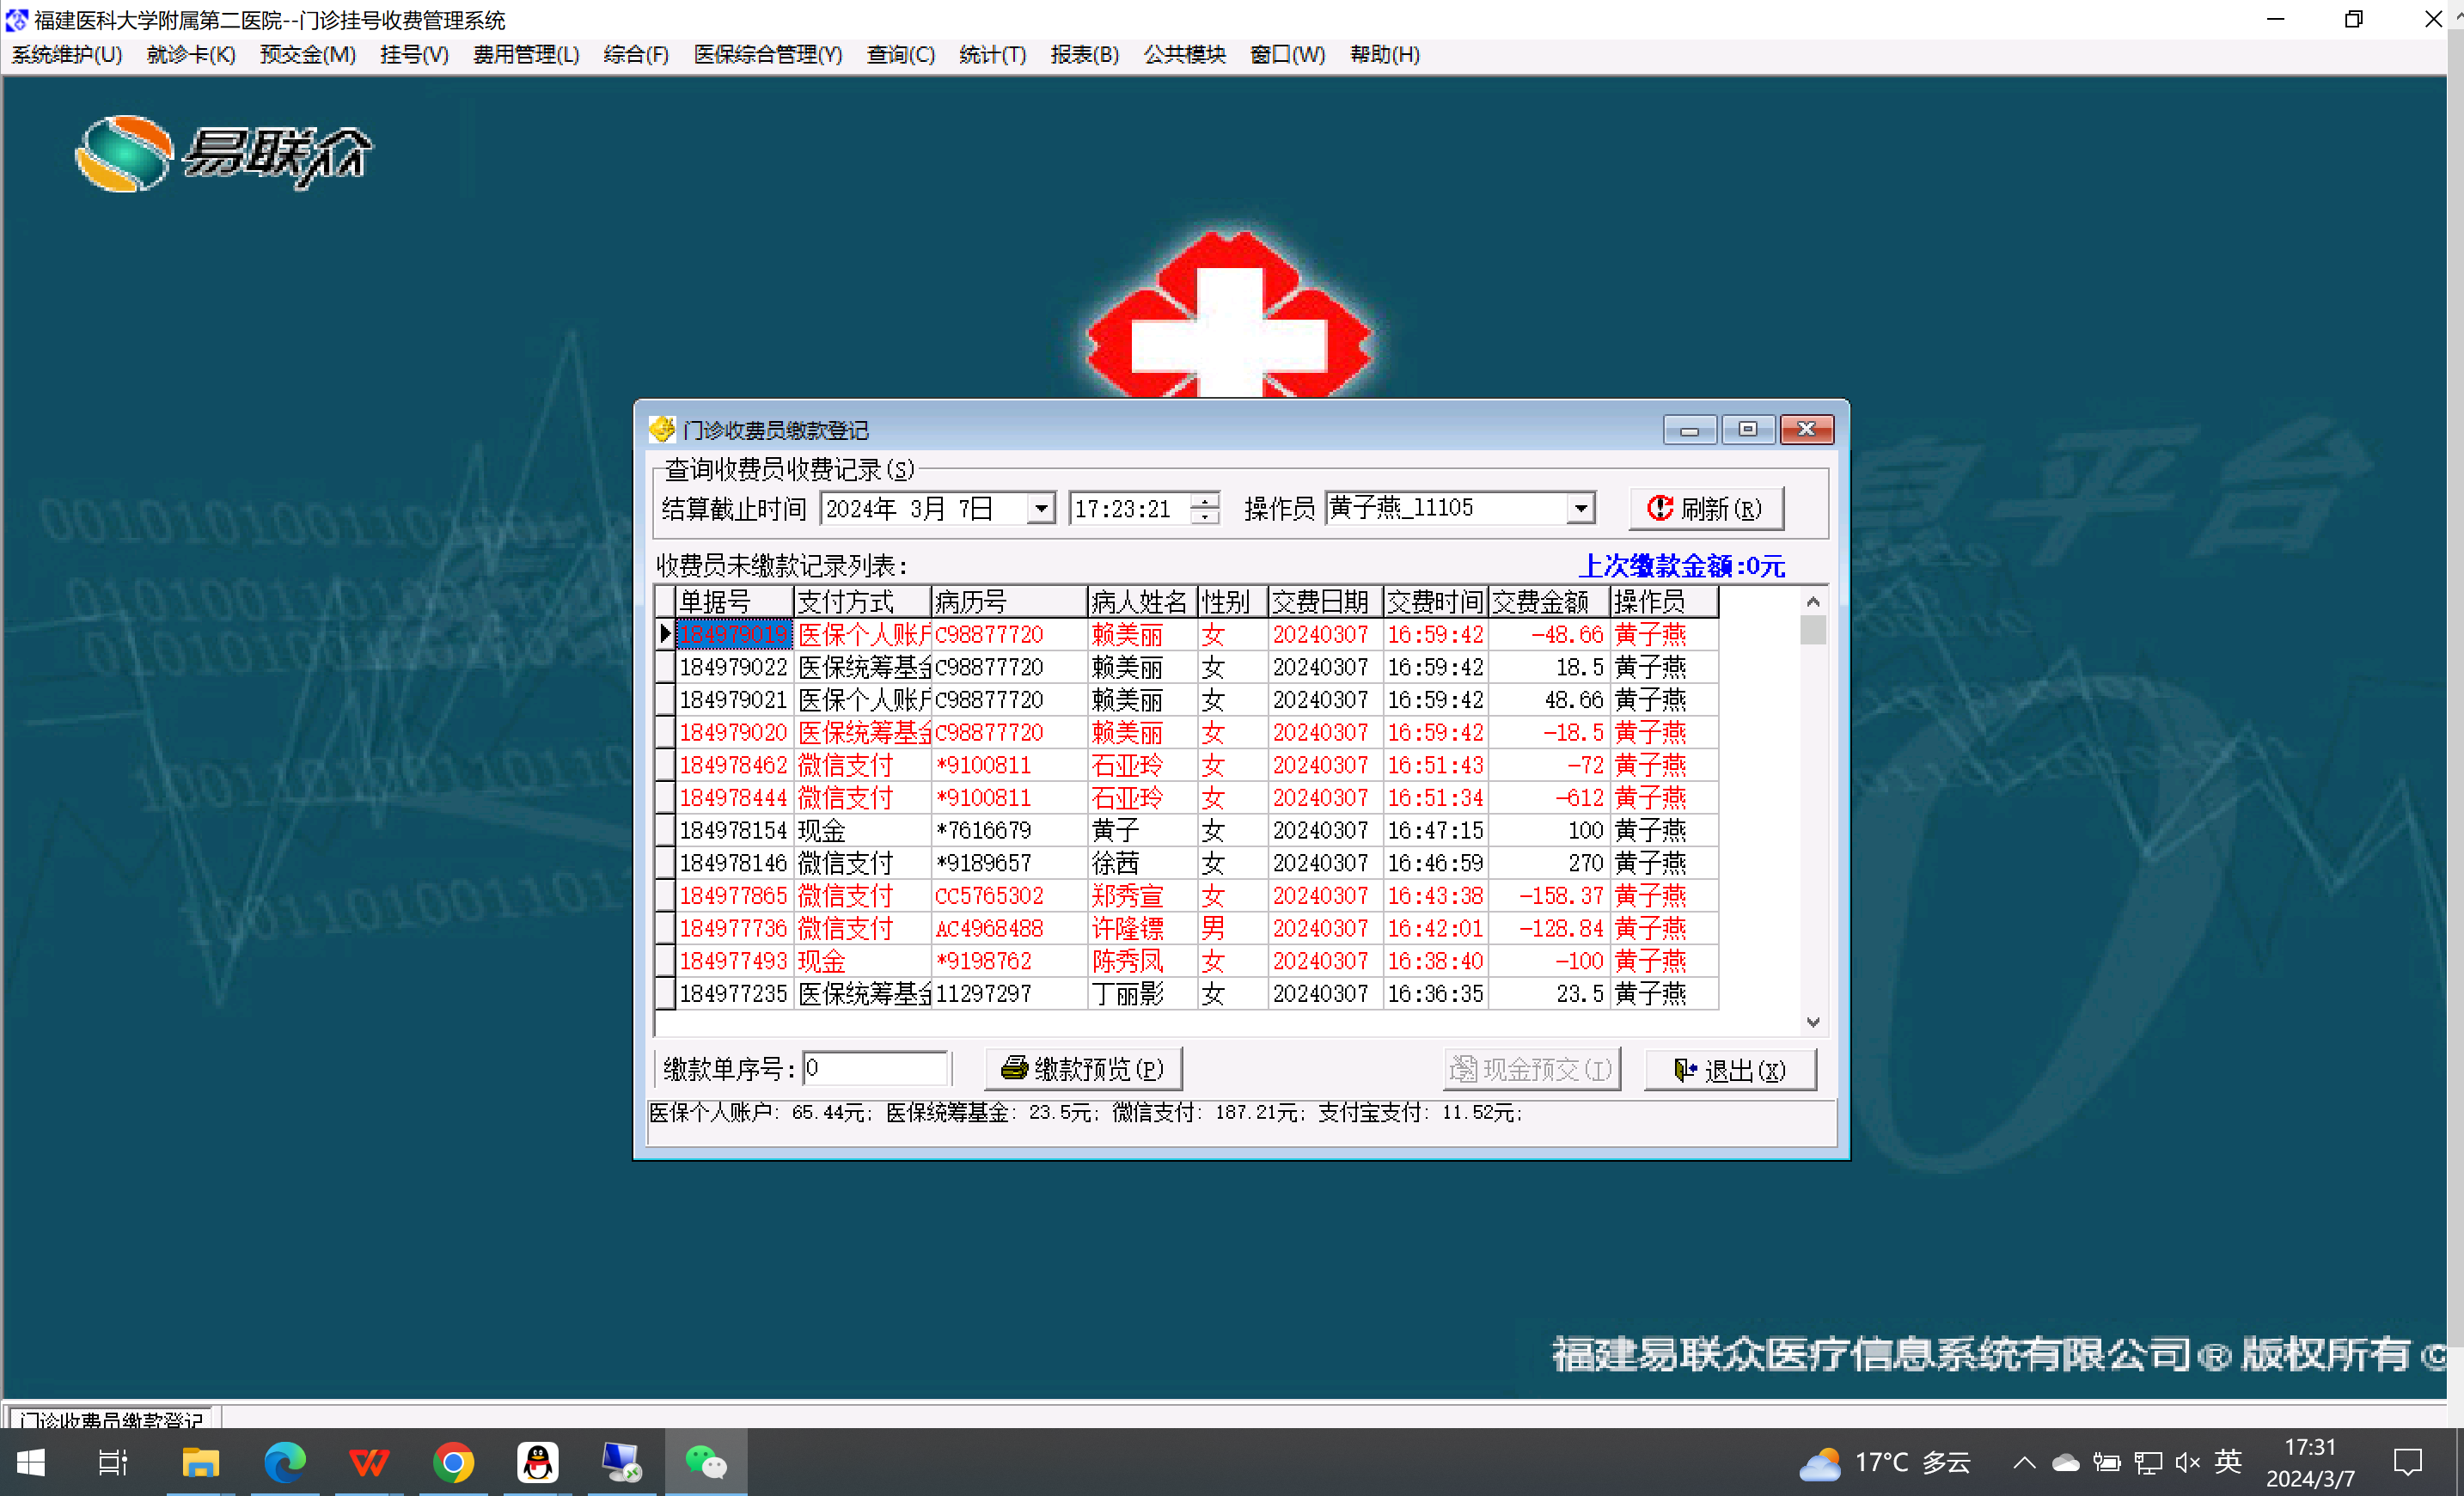Launch Google Chrome from the taskbar
The height and width of the screenshot is (1496, 2464).
(x=453, y=1463)
